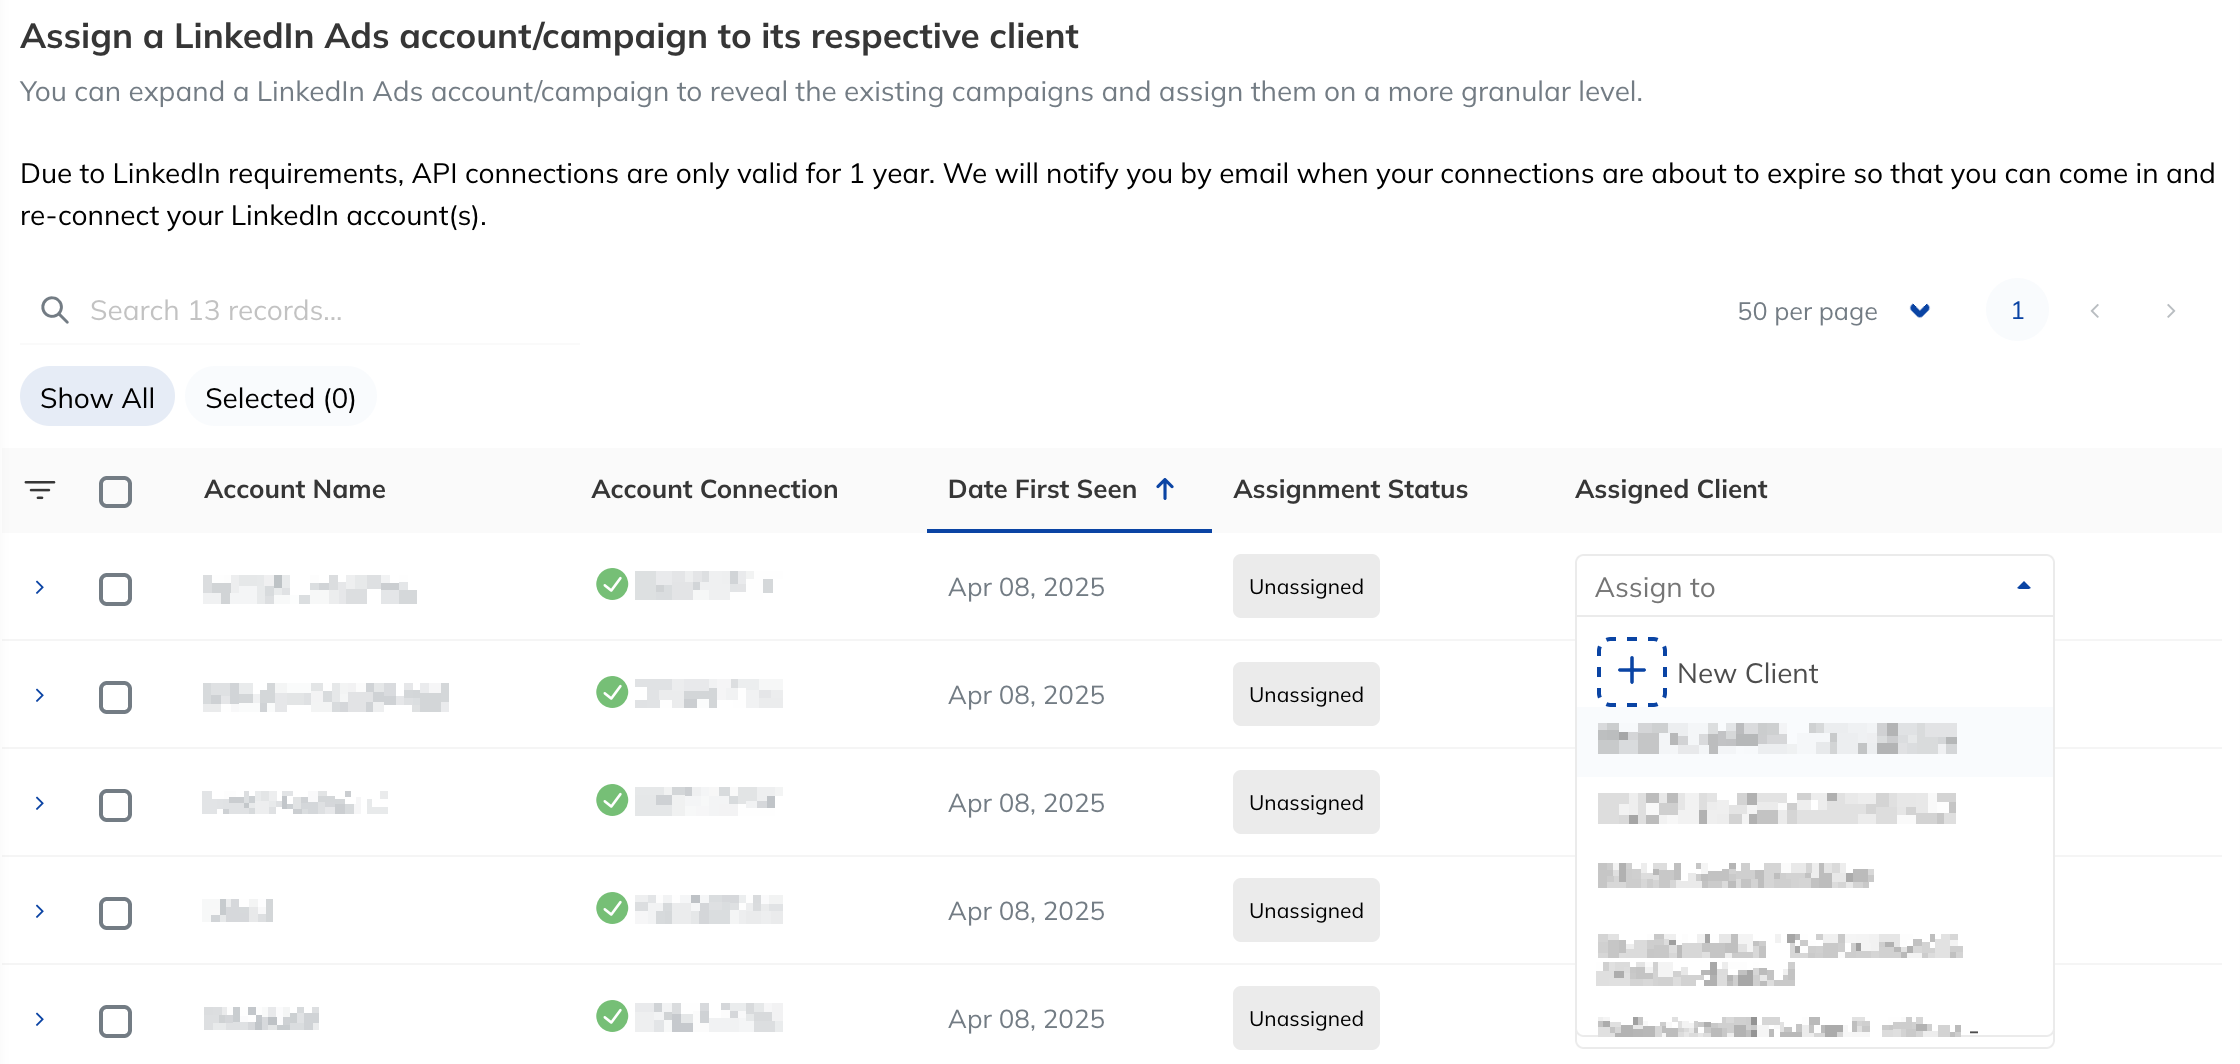Select all rows with the header checkbox

click(115, 491)
